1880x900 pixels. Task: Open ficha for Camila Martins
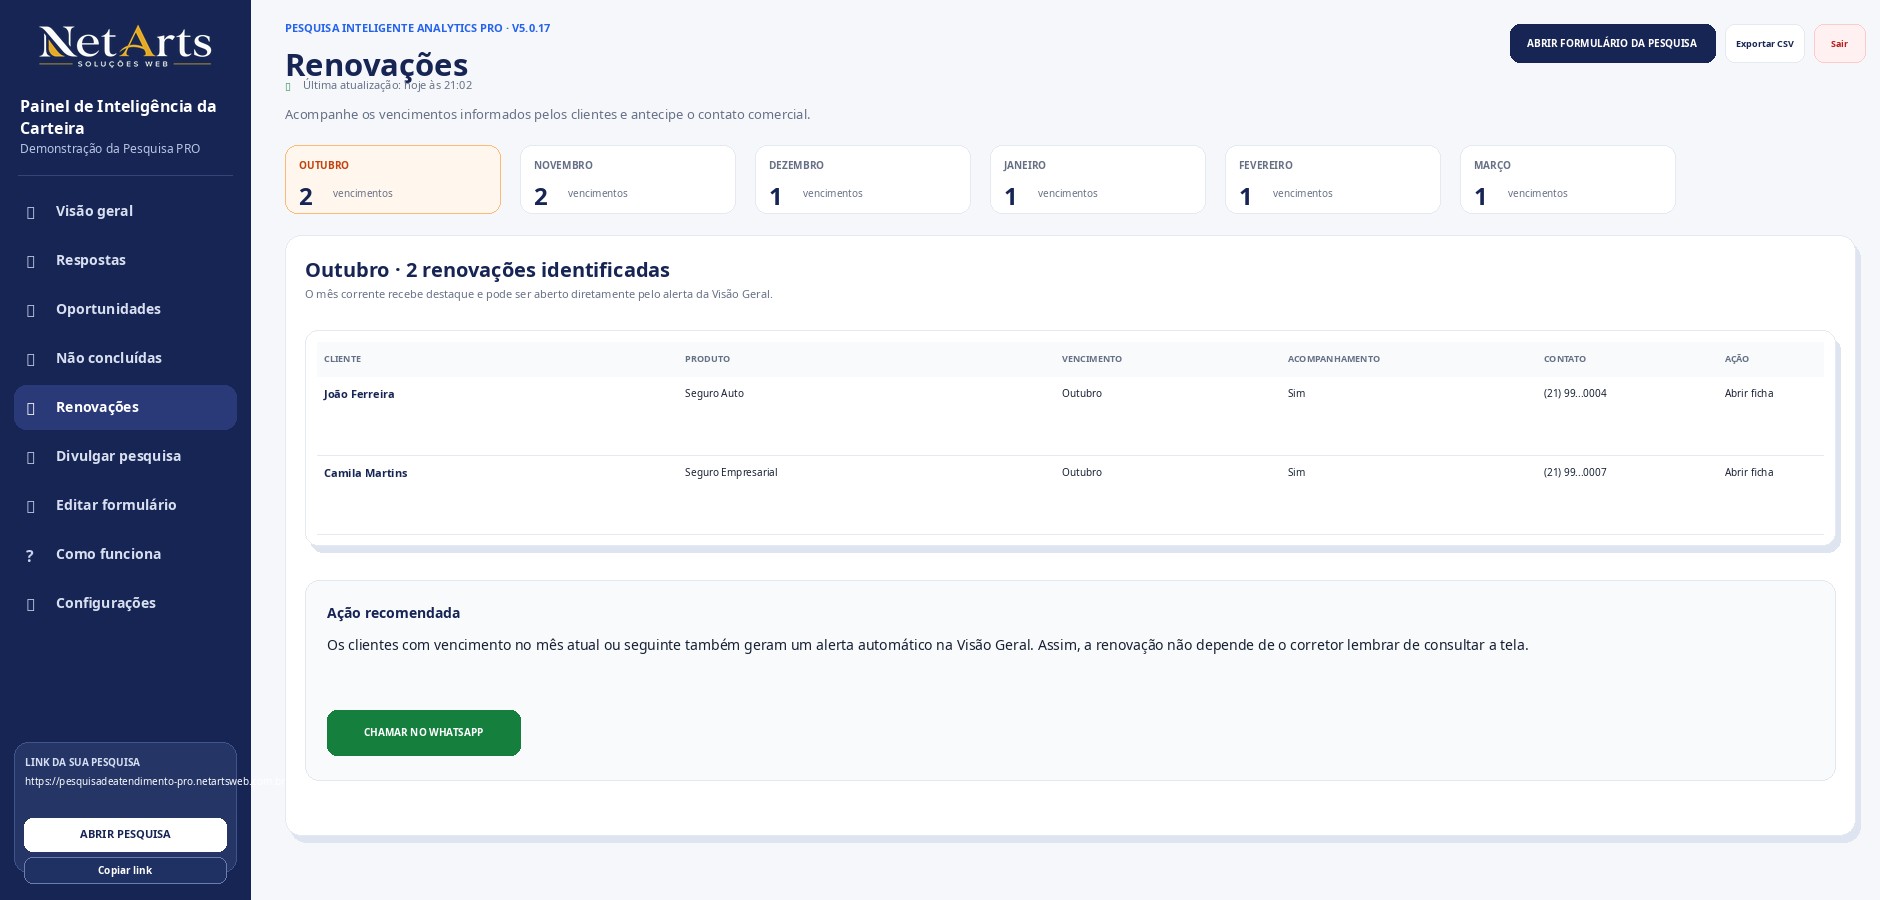point(1749,473)
